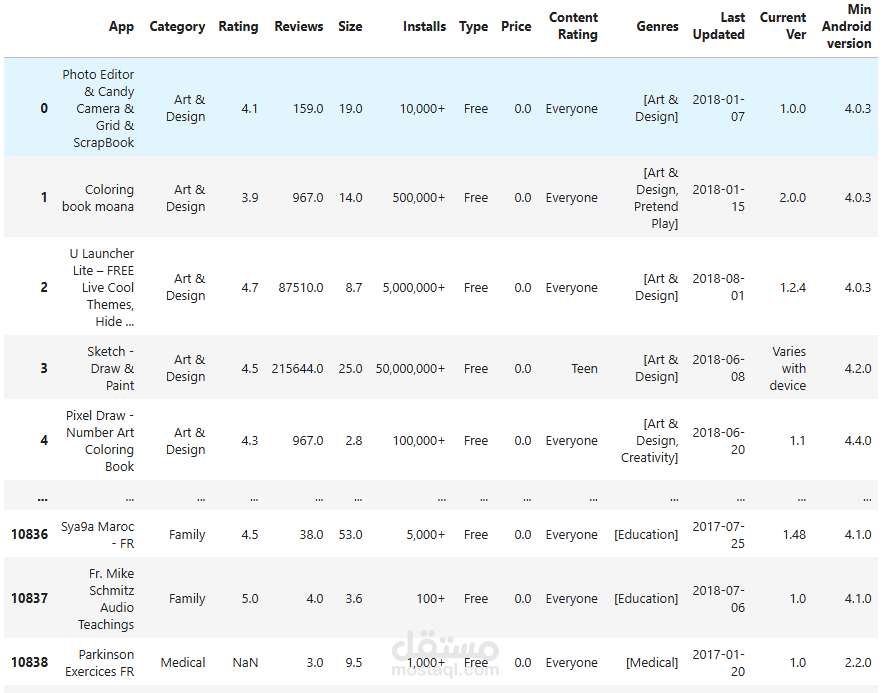Click the Price column header

(x=516, y=27)
